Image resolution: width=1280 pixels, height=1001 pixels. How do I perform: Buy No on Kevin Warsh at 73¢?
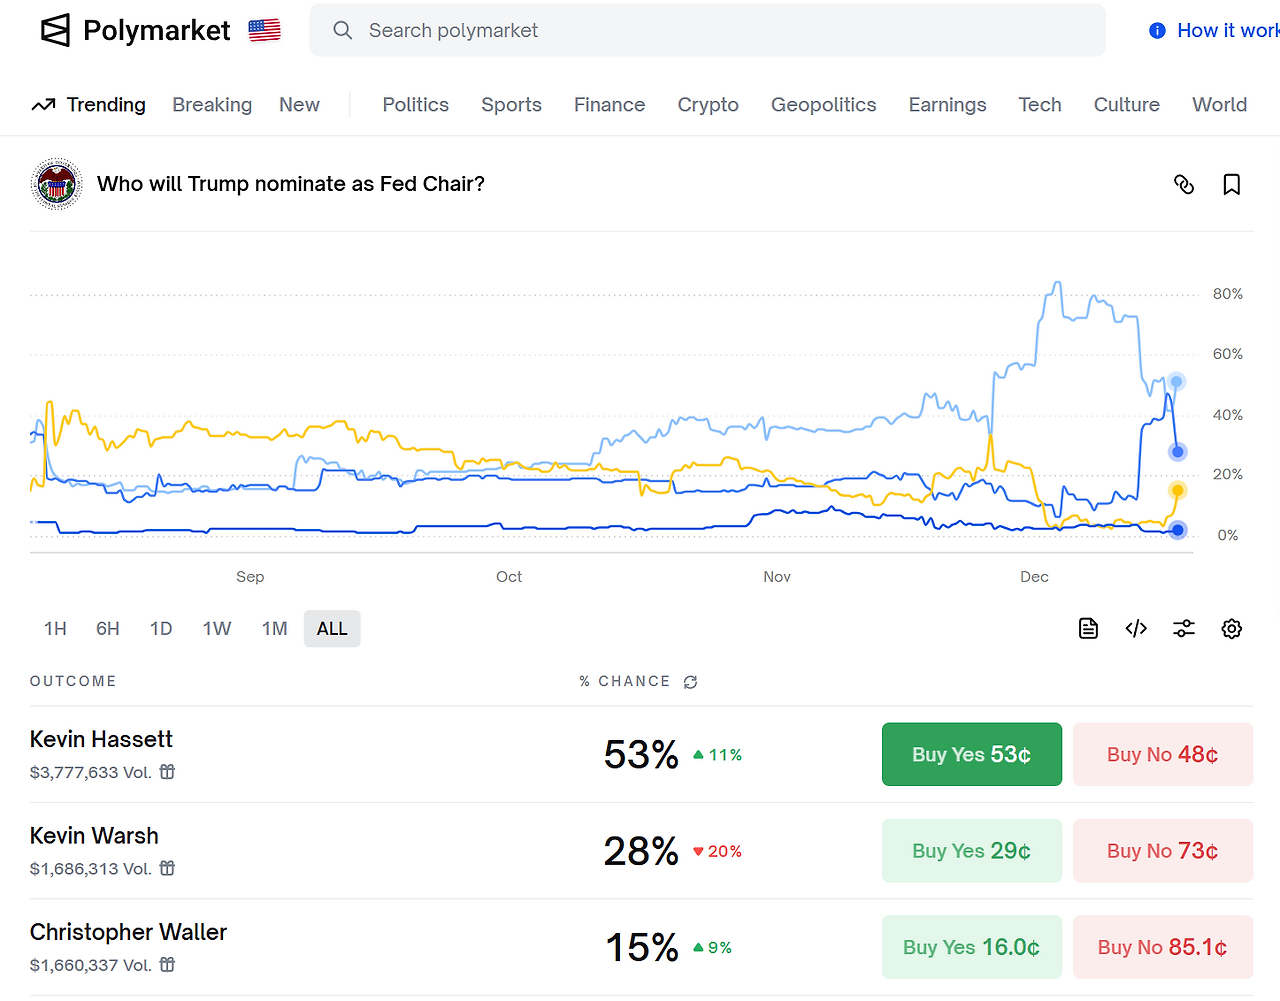(x=1162, y=851)
